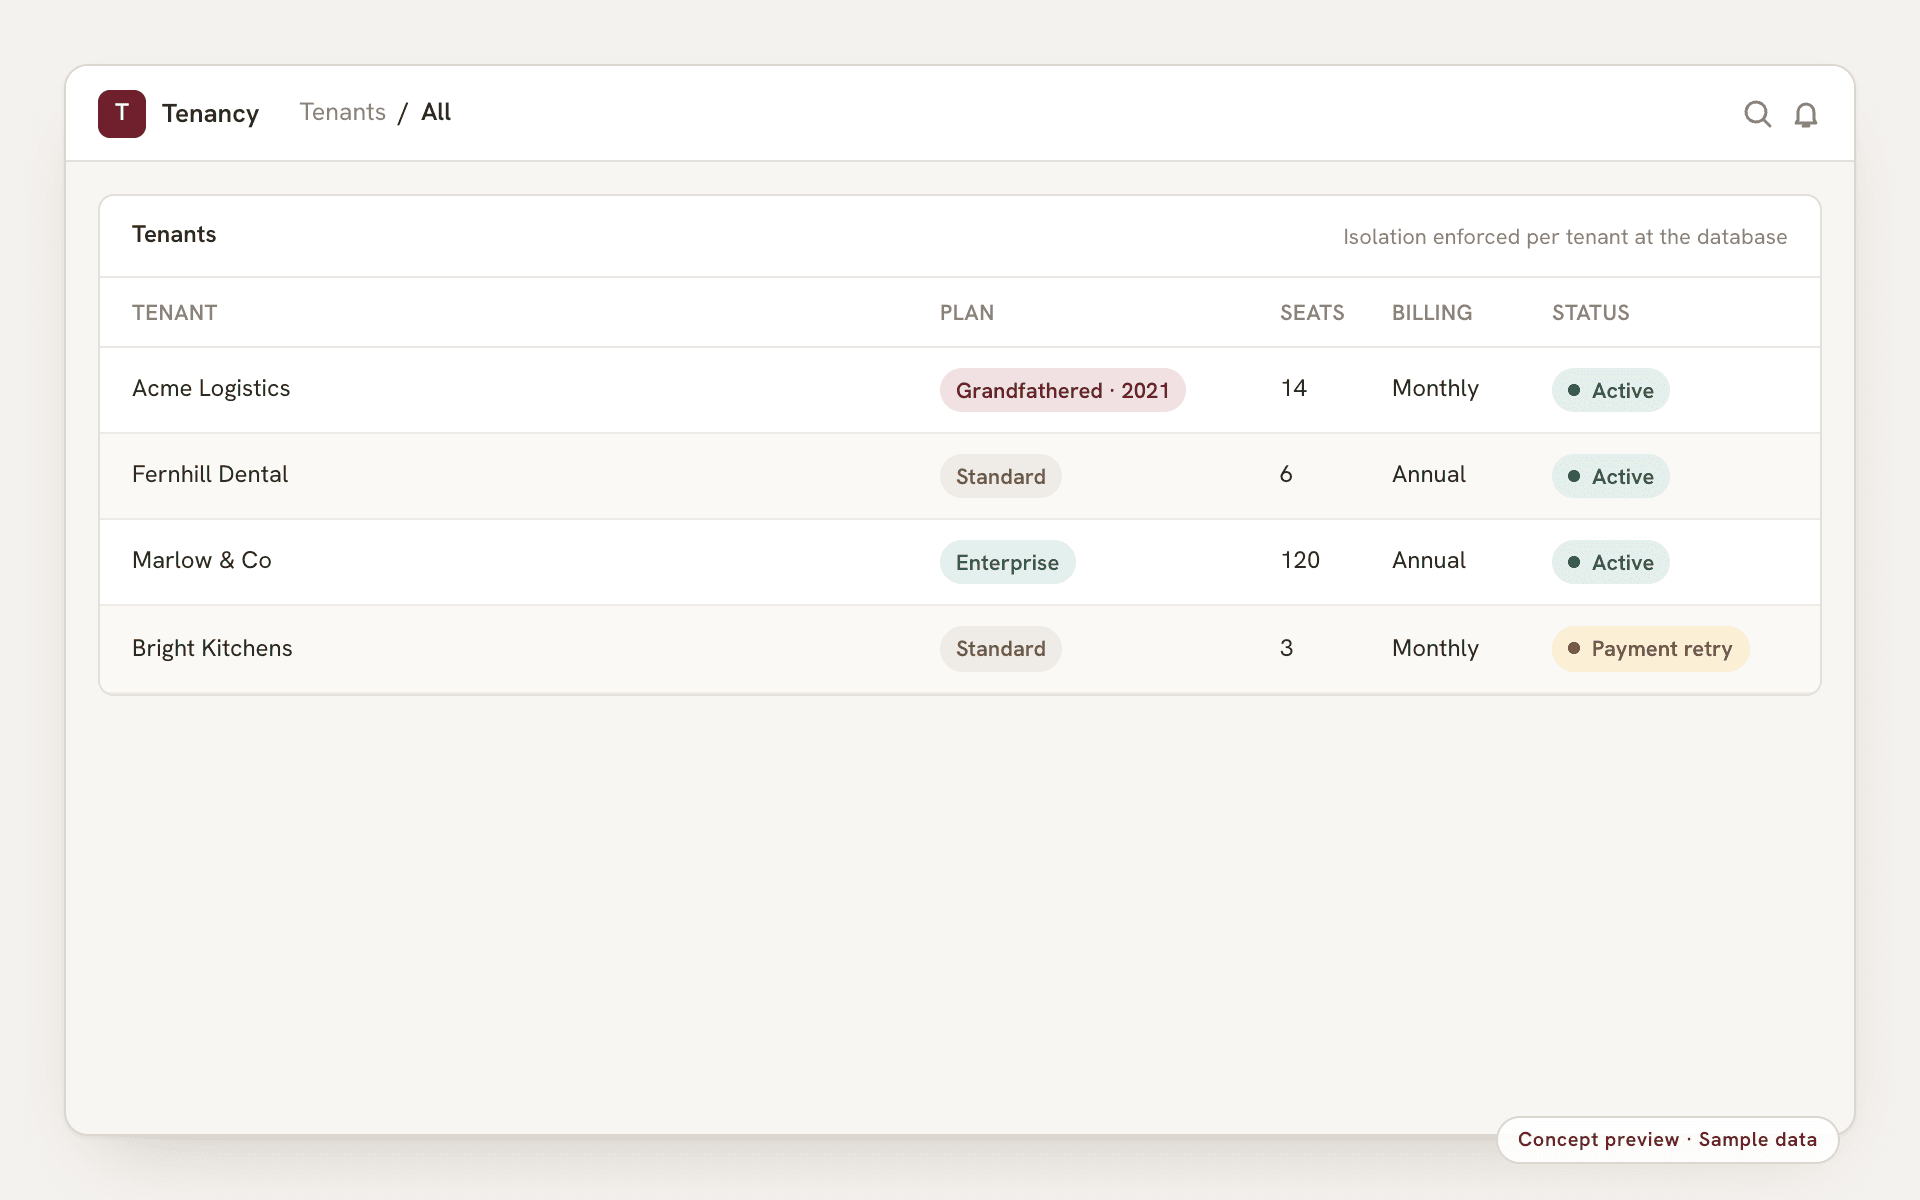Click Acme Logistics' Monthly billing cell
The image size is (1920, 1200).
(1435, 388)
